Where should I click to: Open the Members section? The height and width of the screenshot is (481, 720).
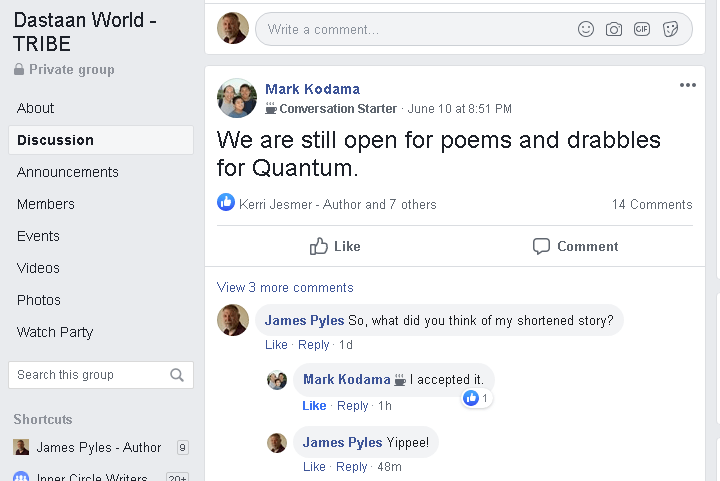(46, 204)
